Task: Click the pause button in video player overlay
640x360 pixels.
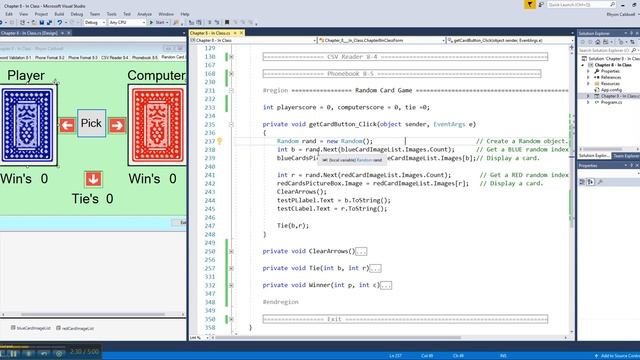Action: coord(13,353)
